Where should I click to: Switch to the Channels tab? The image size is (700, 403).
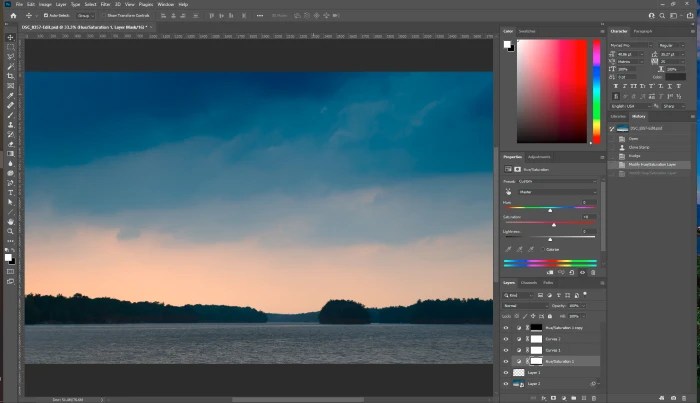point(528,283)
